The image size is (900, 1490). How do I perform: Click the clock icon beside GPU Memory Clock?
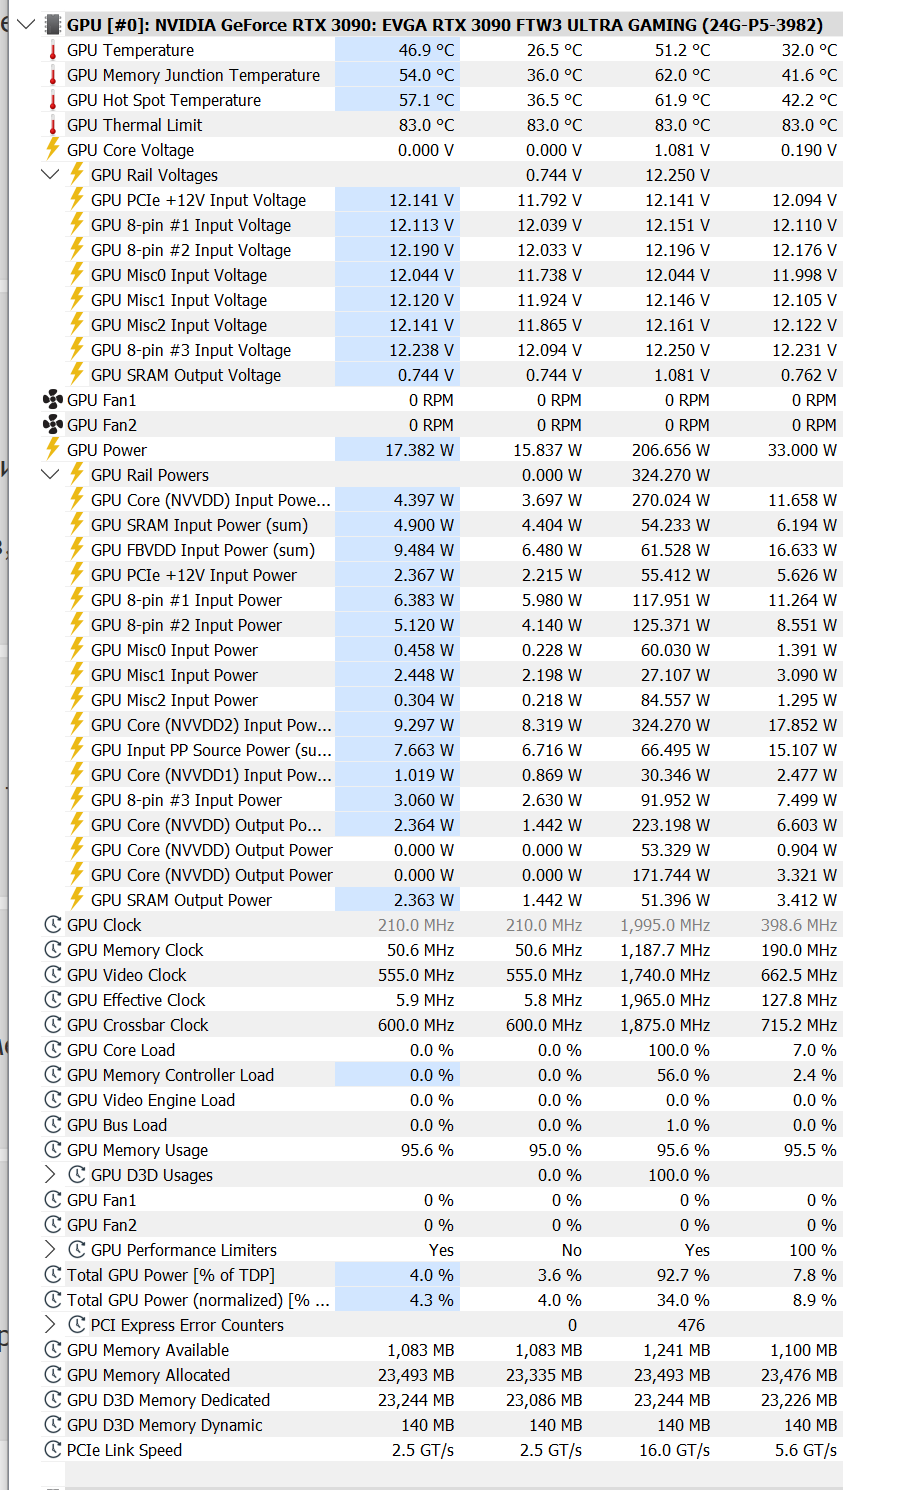point(53,949)
